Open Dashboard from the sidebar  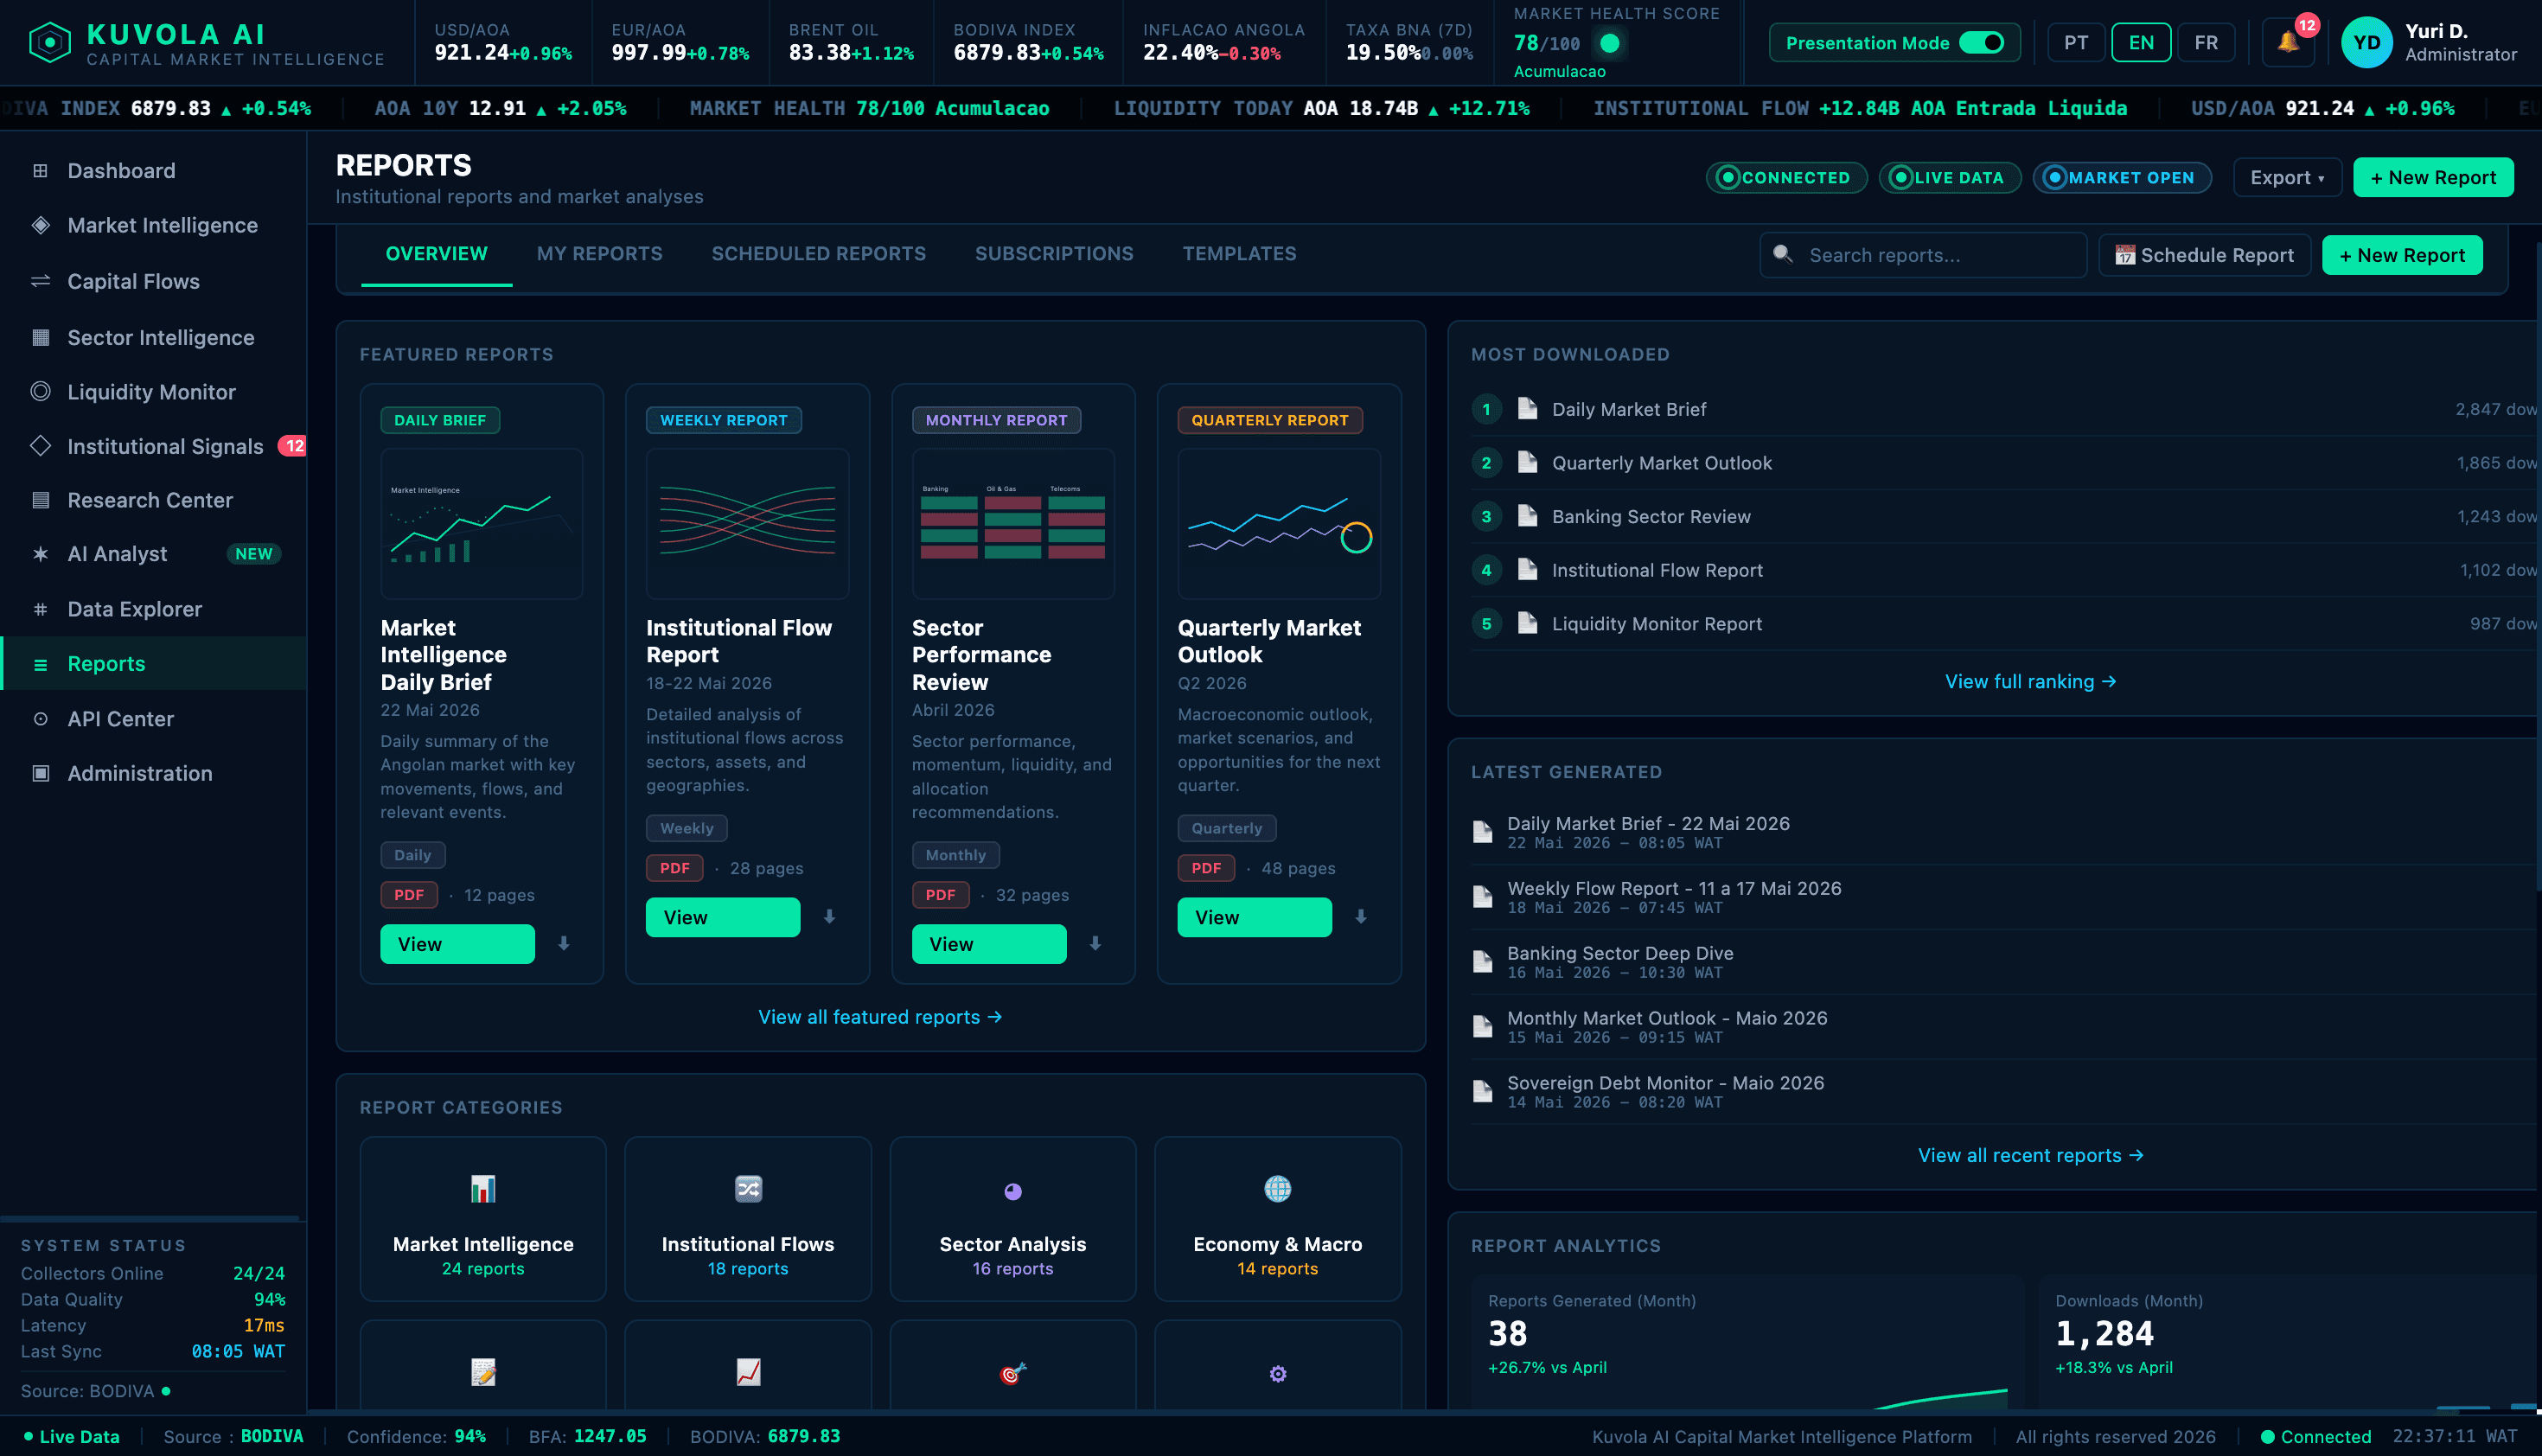(x=153, y=171)
